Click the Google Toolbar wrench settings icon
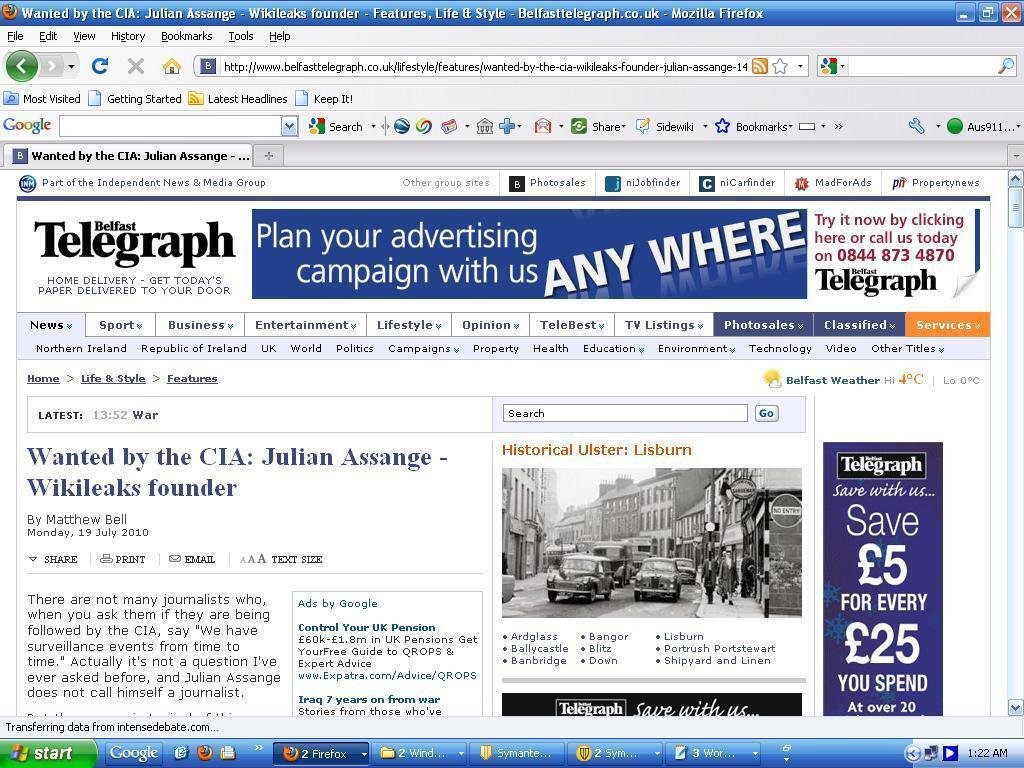 click(x=917, y=126)
